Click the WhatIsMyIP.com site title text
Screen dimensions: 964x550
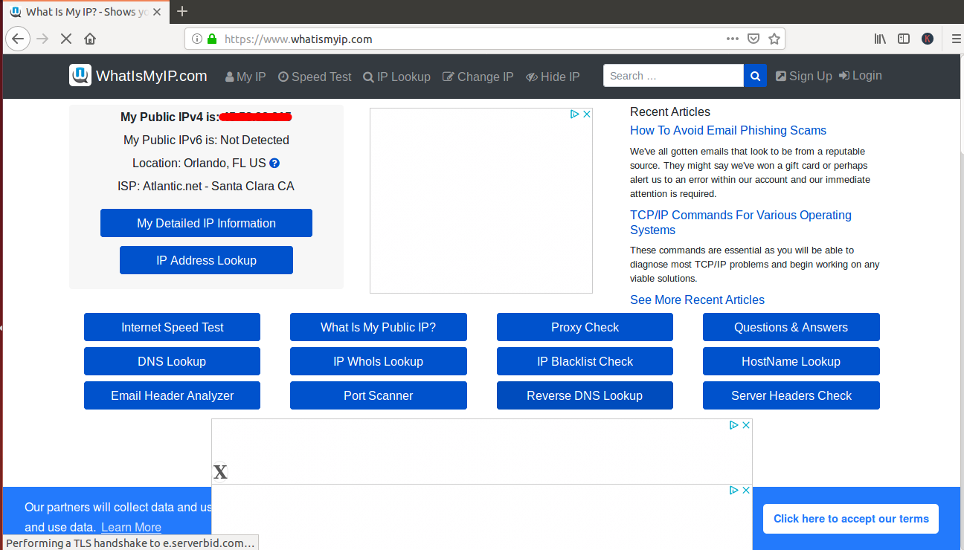(151, 76)
